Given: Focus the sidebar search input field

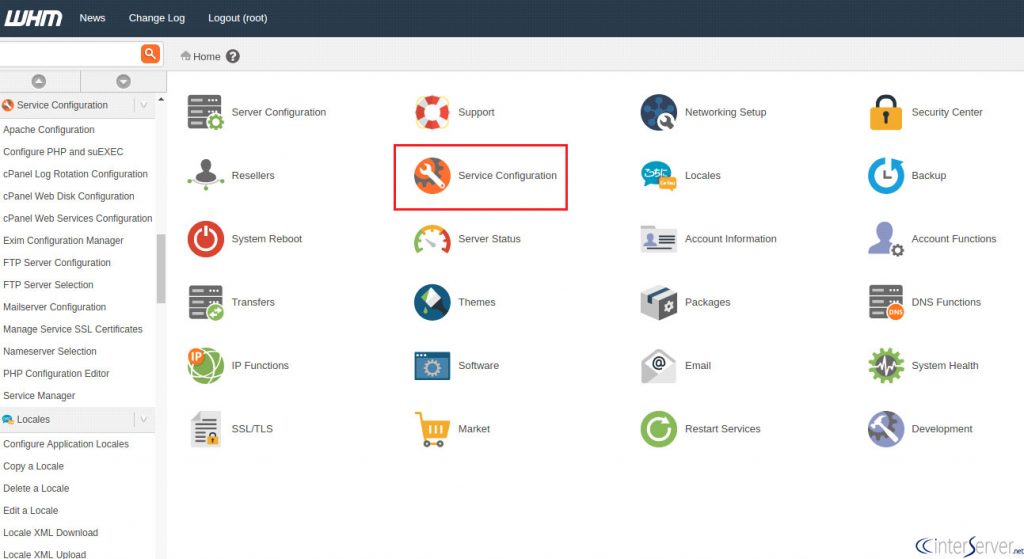Looking at the screenshot, I should (x=69, y=54).
